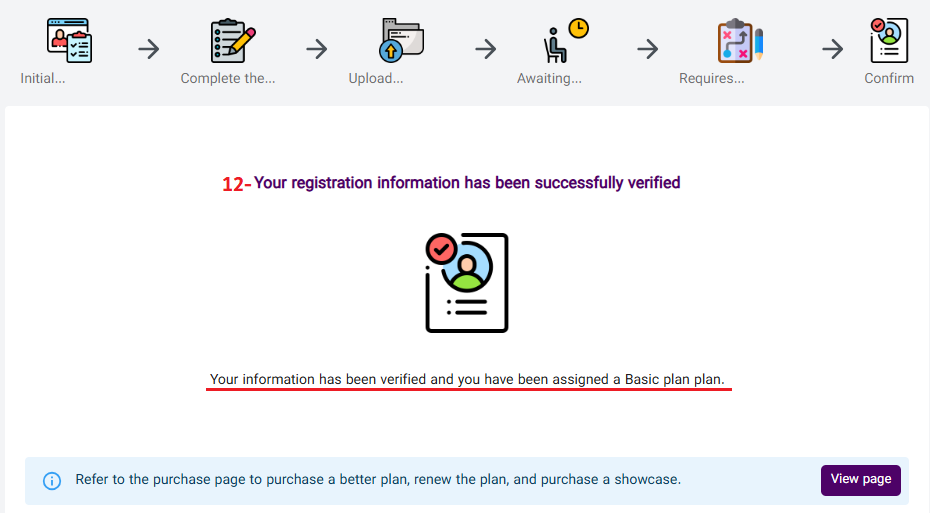Click the registration successfully verified heading
This screenshot has height=513, width=930.
pyautogui.click(x=467, y=183)
